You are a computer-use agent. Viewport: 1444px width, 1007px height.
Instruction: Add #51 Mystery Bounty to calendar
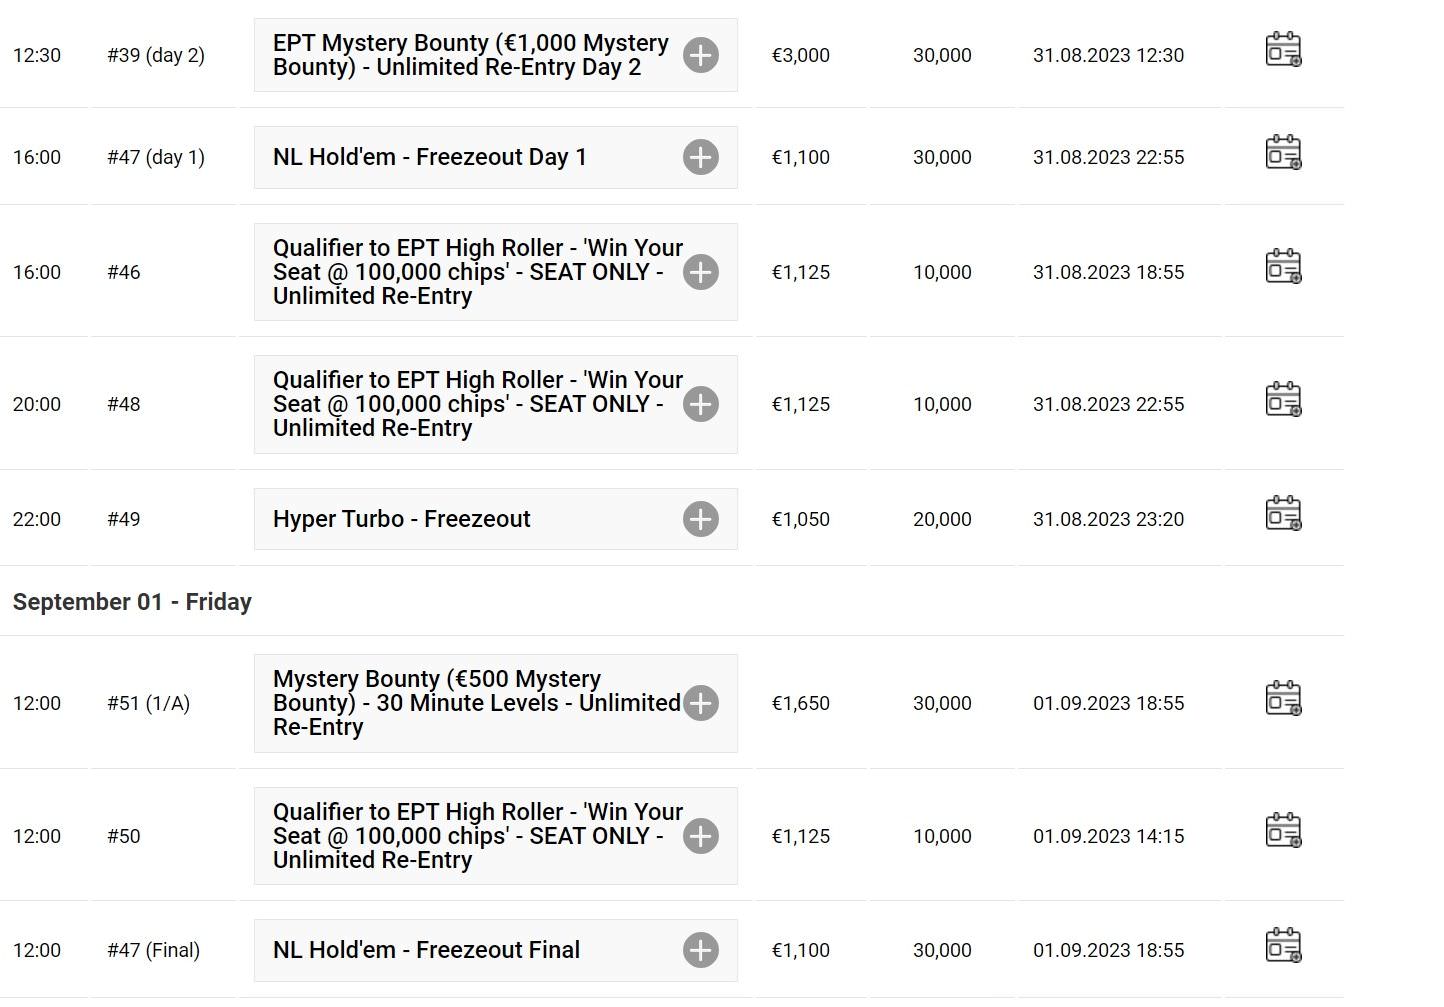(x=1283, y=698)
